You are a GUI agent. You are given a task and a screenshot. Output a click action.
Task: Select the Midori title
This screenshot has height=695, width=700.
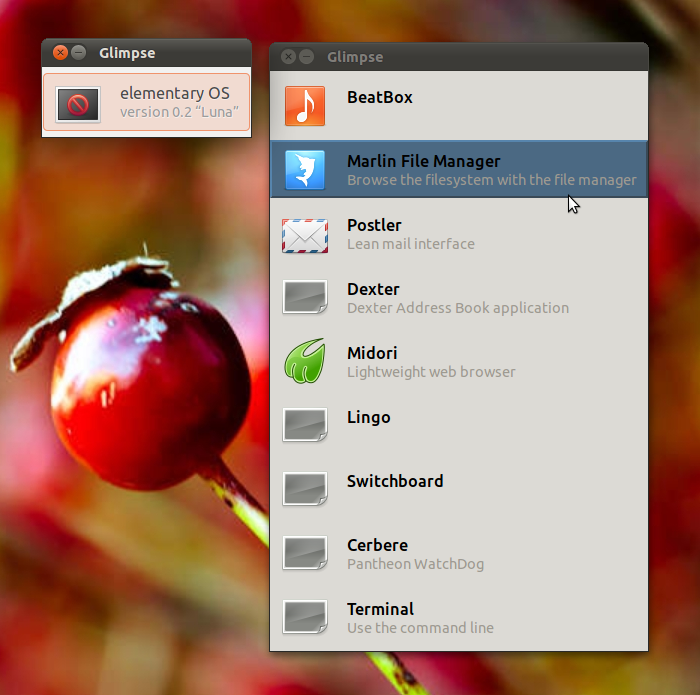[372, 353]
